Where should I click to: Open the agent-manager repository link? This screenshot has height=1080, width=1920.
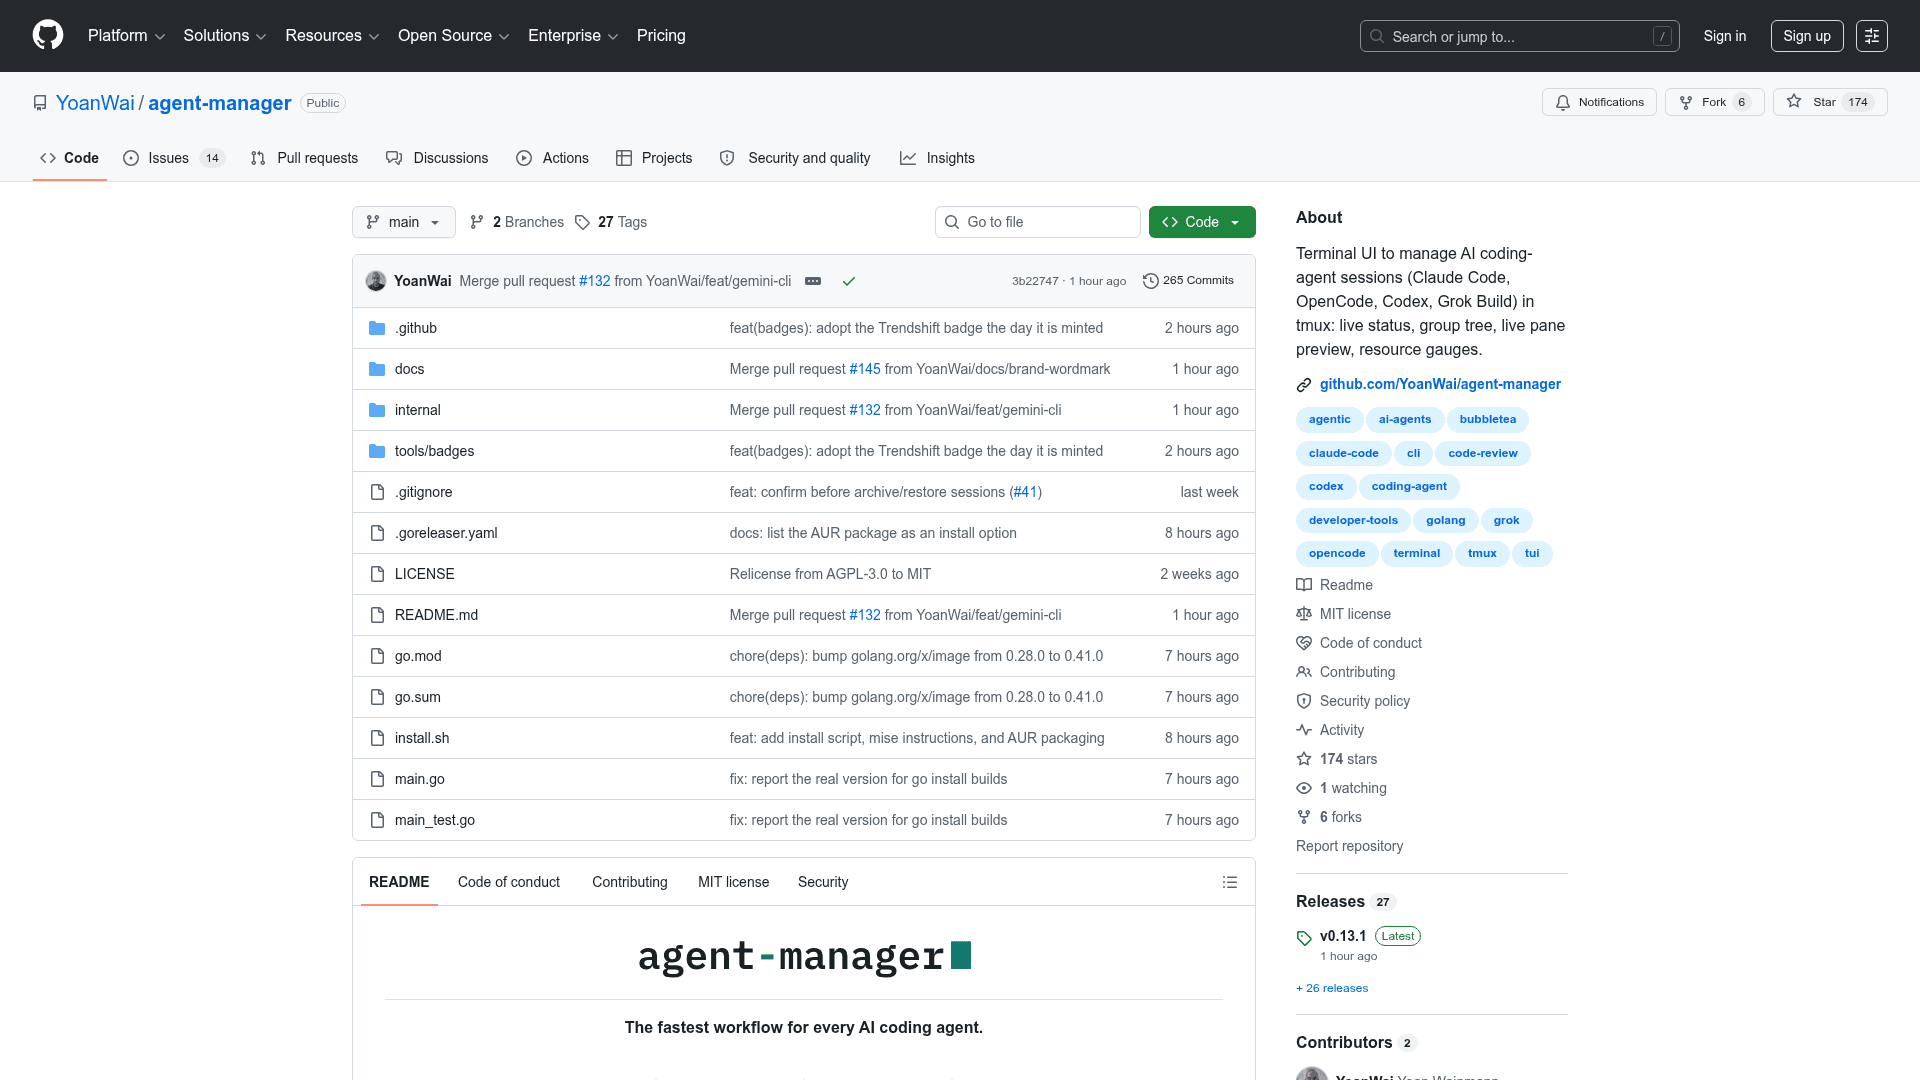click(220, 103)
